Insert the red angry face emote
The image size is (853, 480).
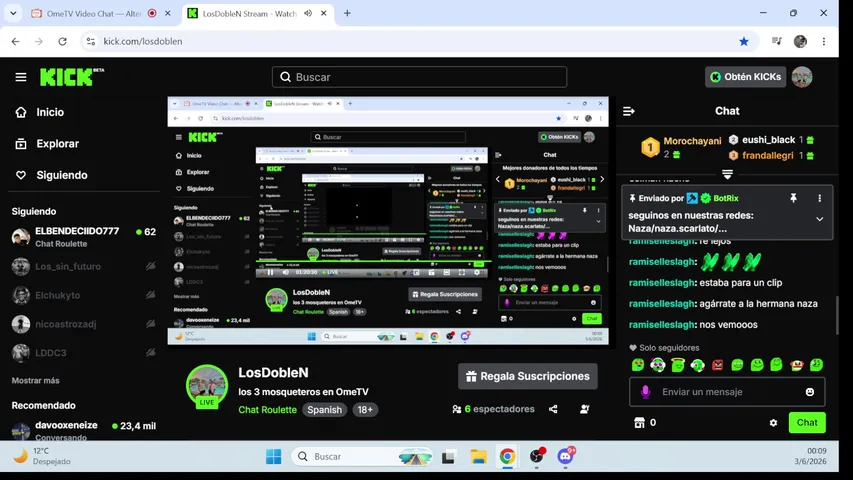[718, 365]
